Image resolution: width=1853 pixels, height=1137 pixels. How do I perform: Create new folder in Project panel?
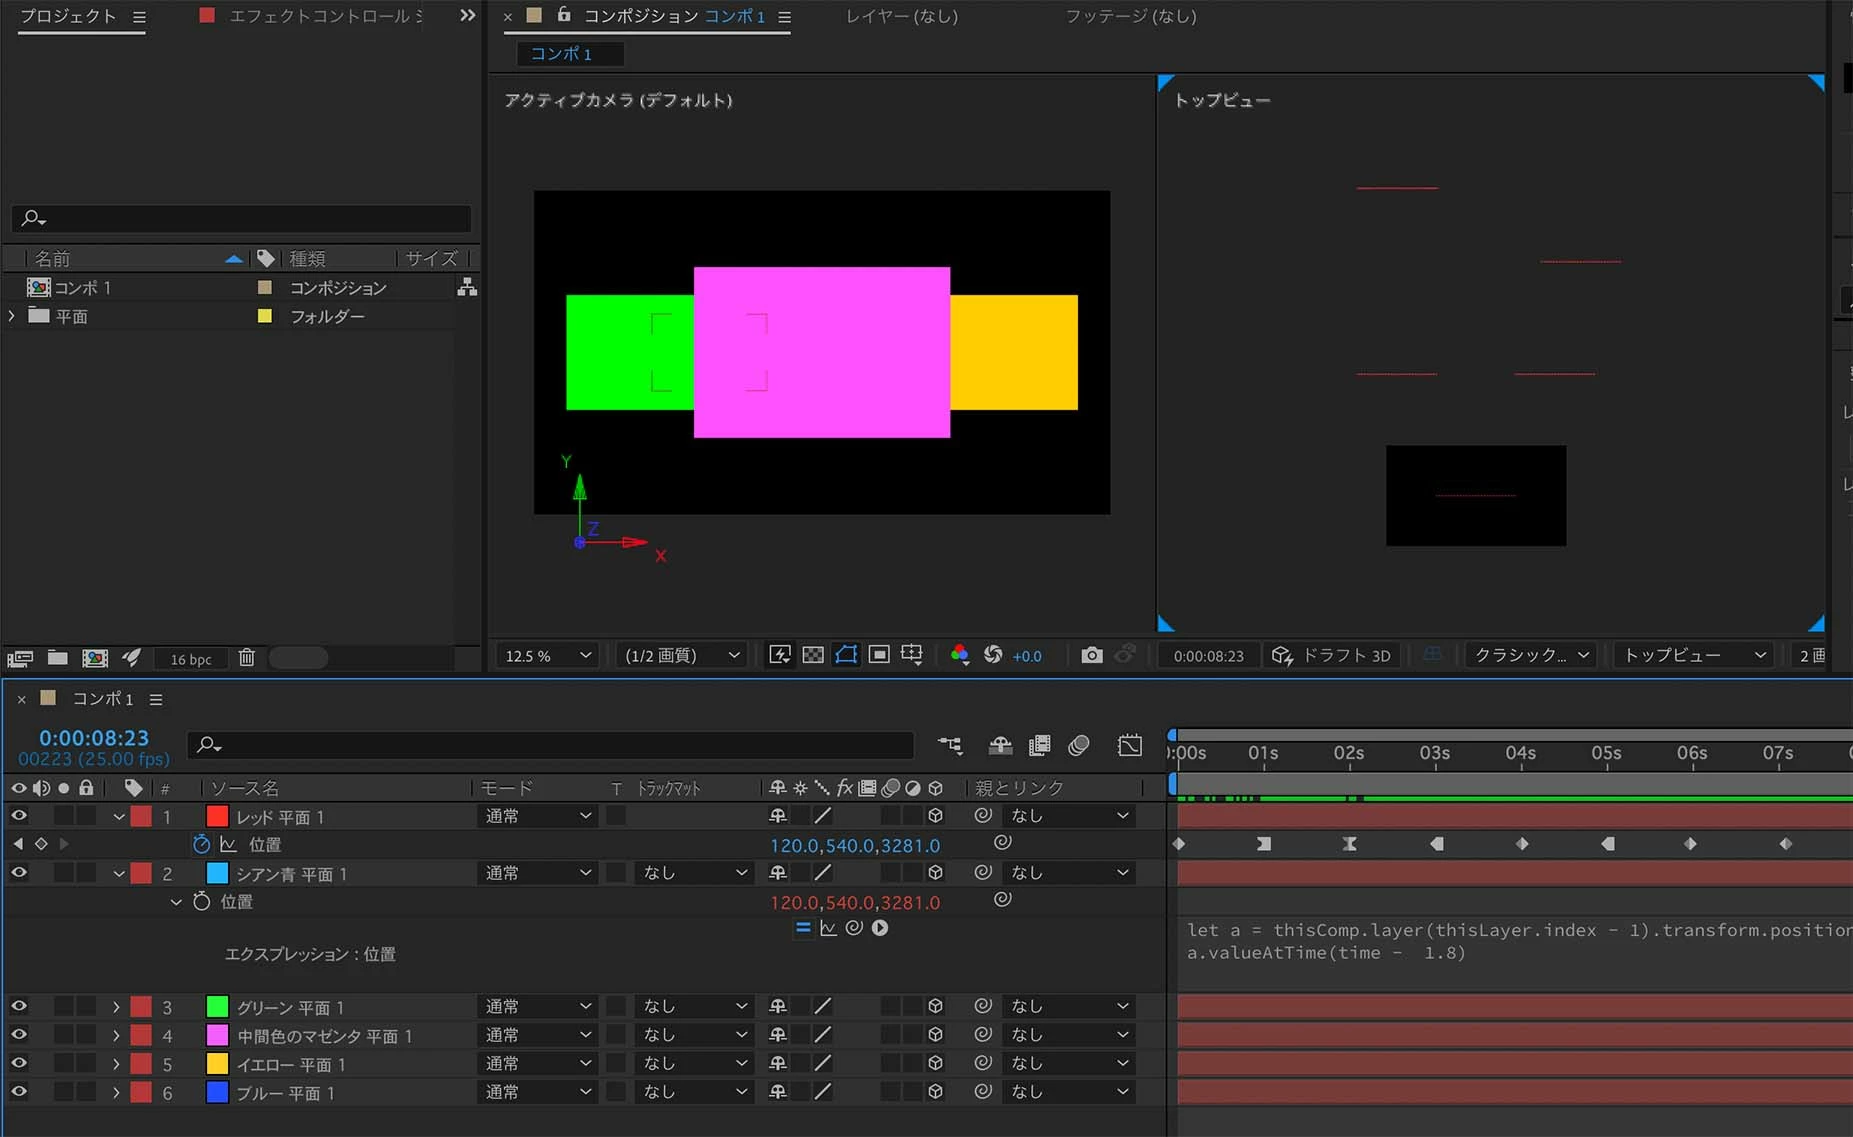pos(58,658)
